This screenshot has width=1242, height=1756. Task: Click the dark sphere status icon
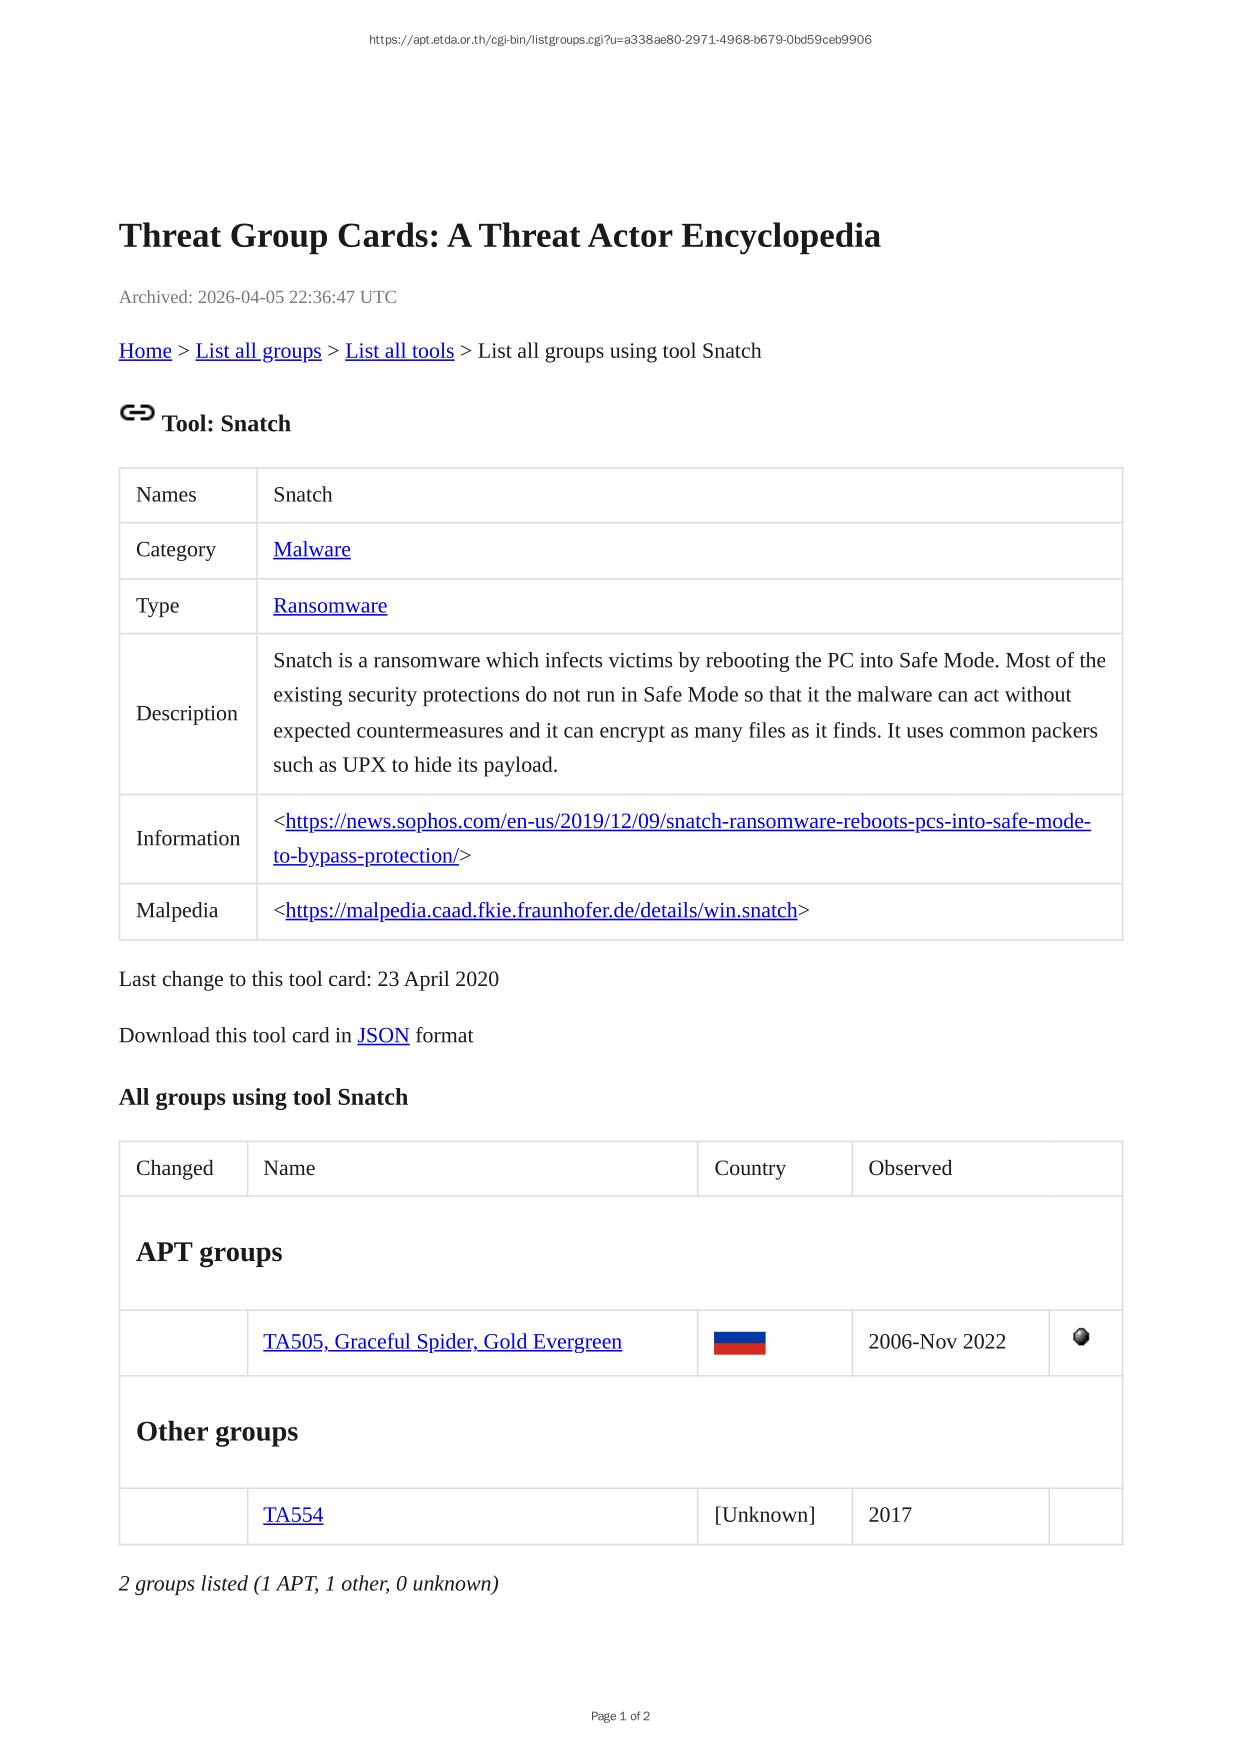(1081, 1337)
